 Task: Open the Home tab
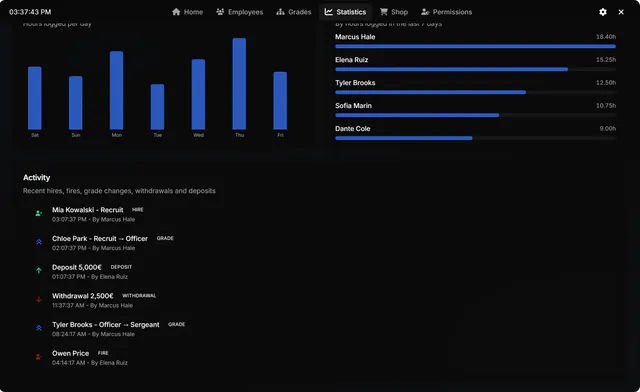click(187, 12)
